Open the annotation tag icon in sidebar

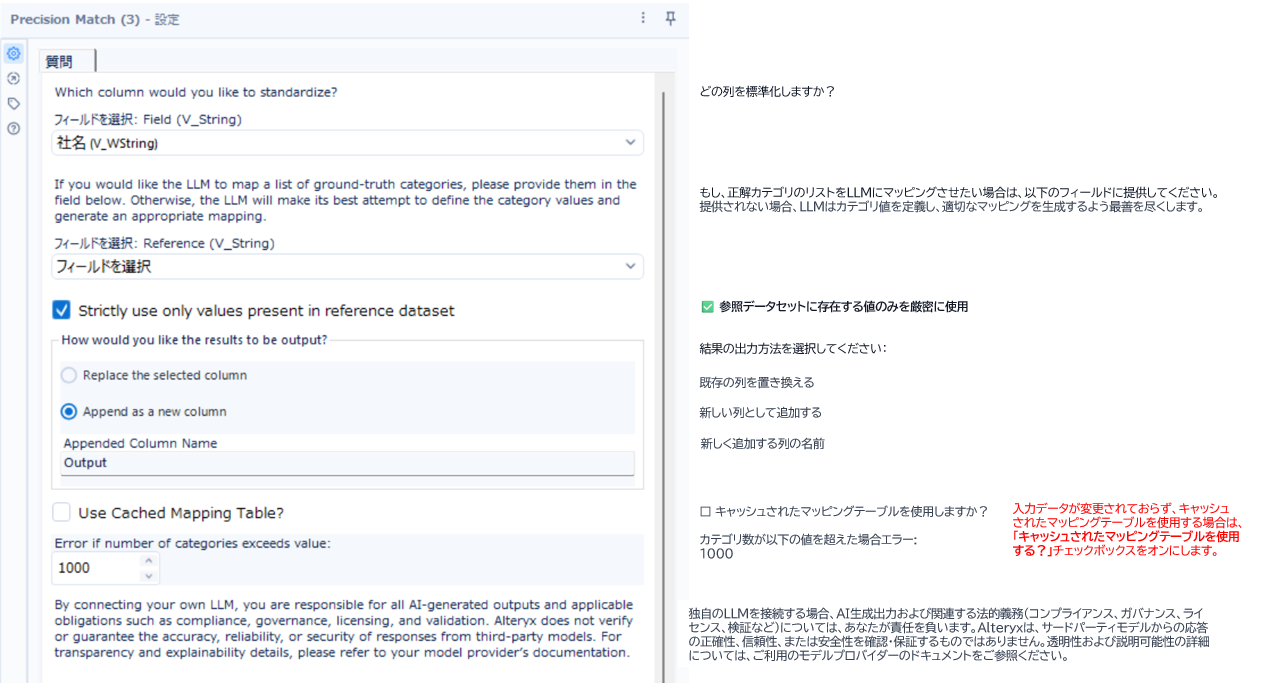click(x=14, y=103)
